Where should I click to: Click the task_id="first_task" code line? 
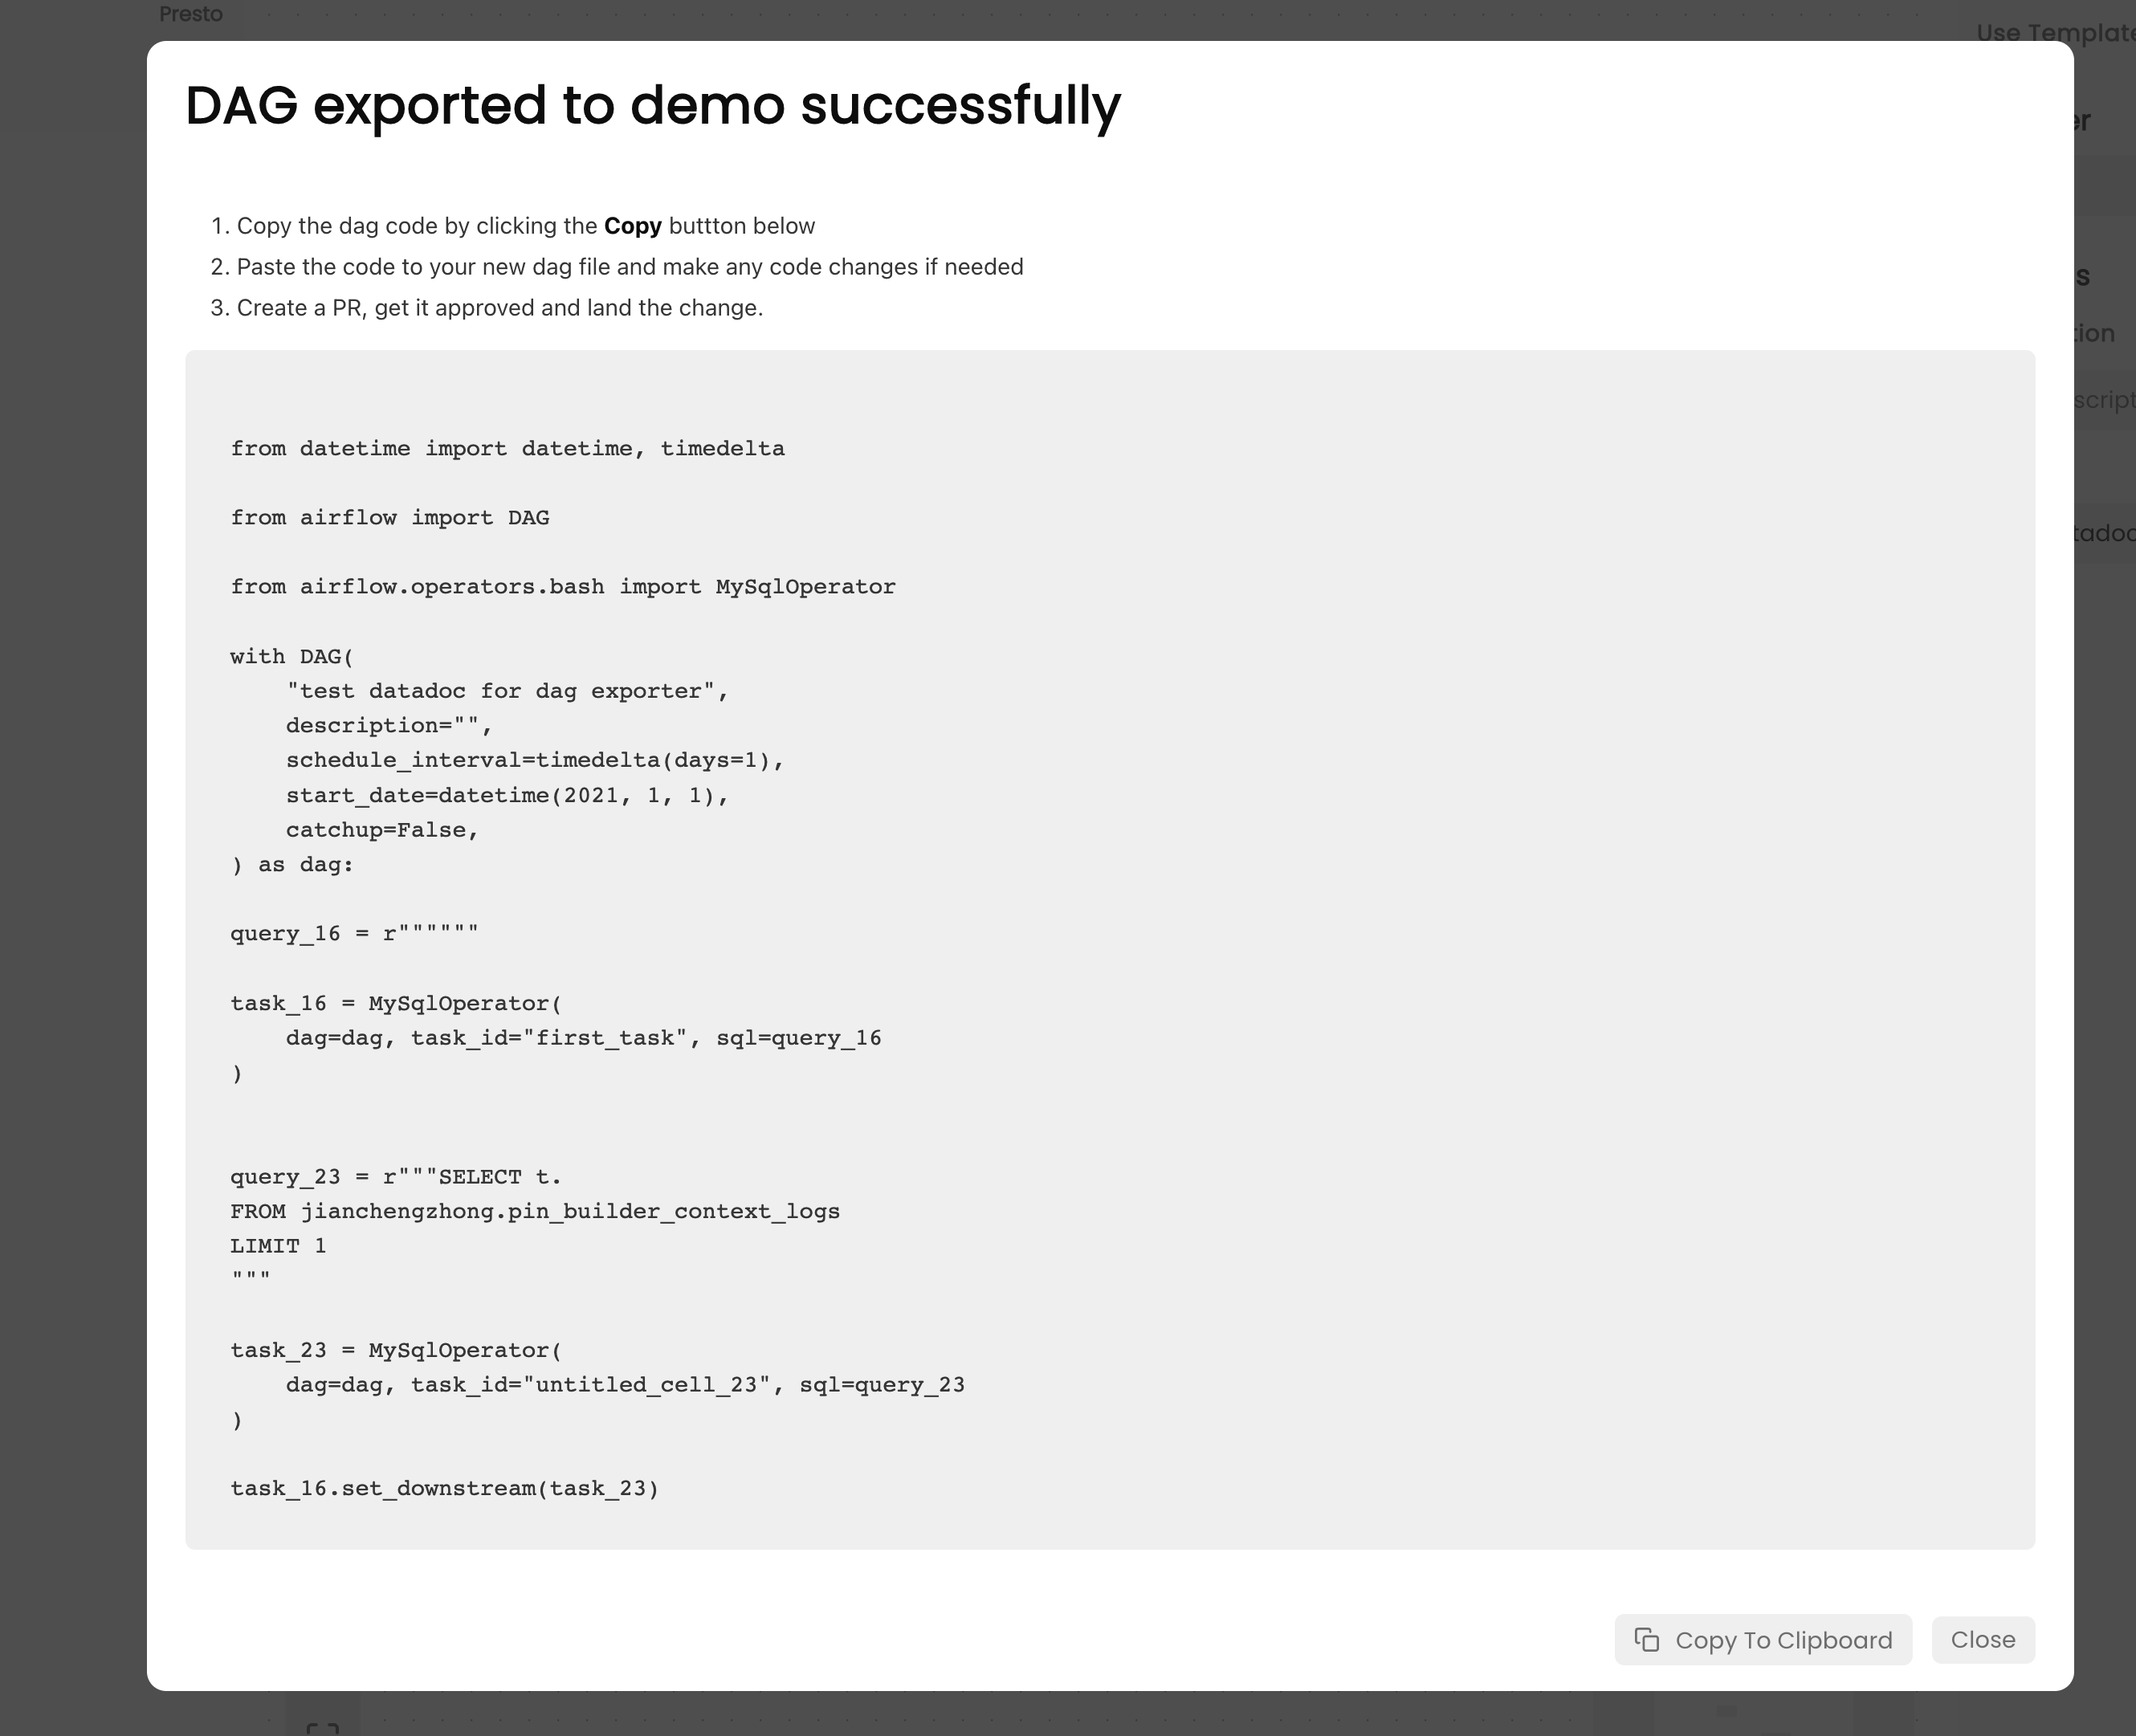[583, 1038]
